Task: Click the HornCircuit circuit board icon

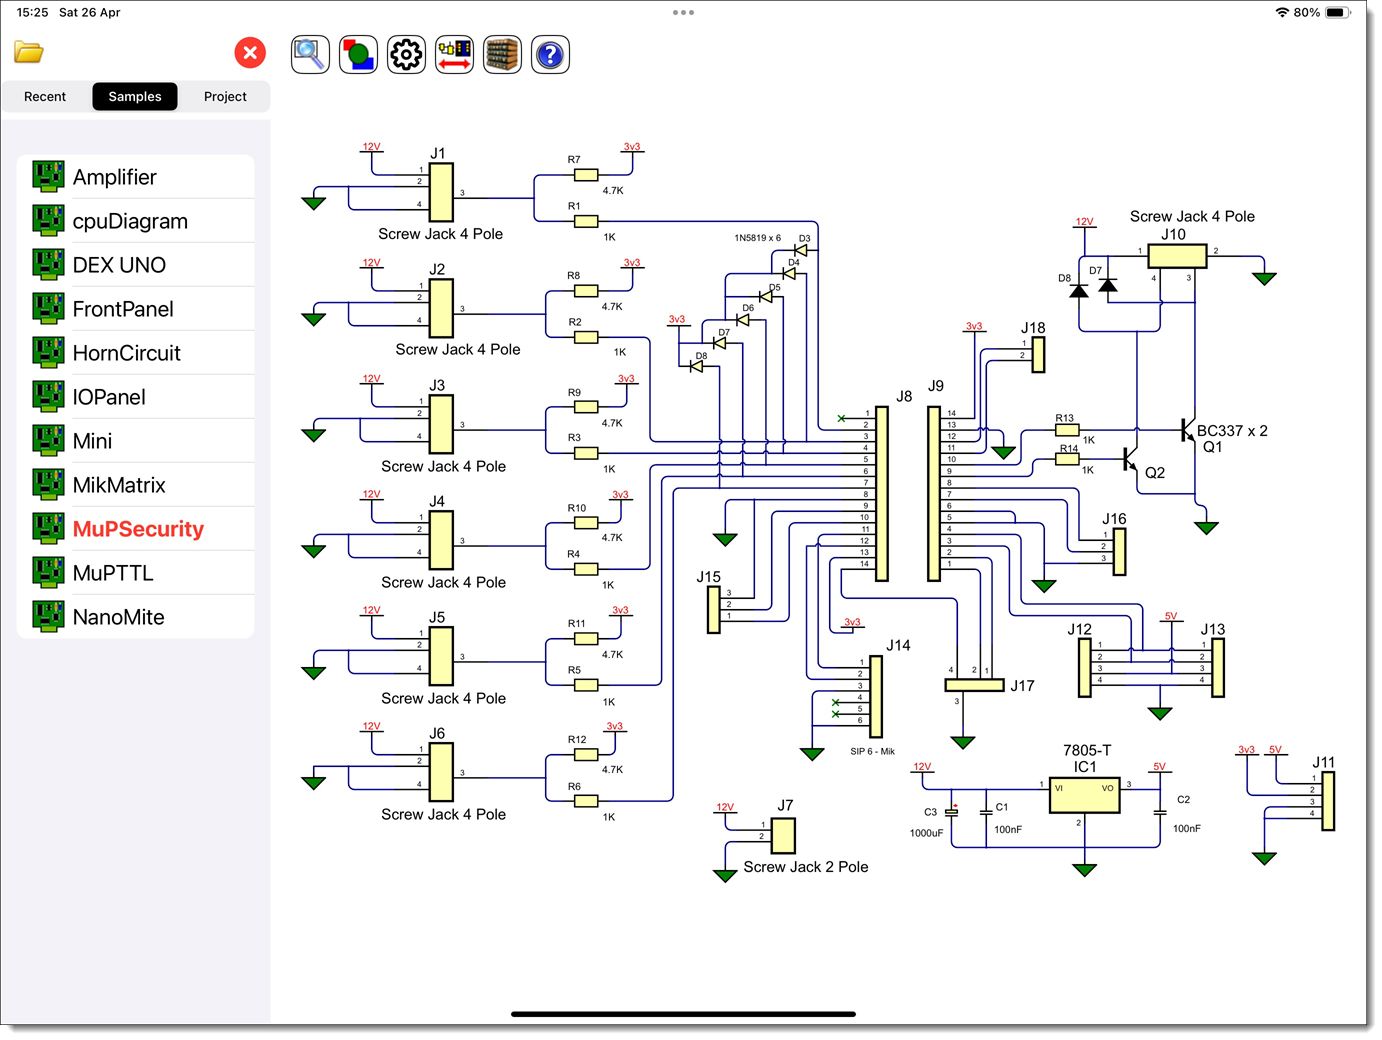Action: pos(48,352)
